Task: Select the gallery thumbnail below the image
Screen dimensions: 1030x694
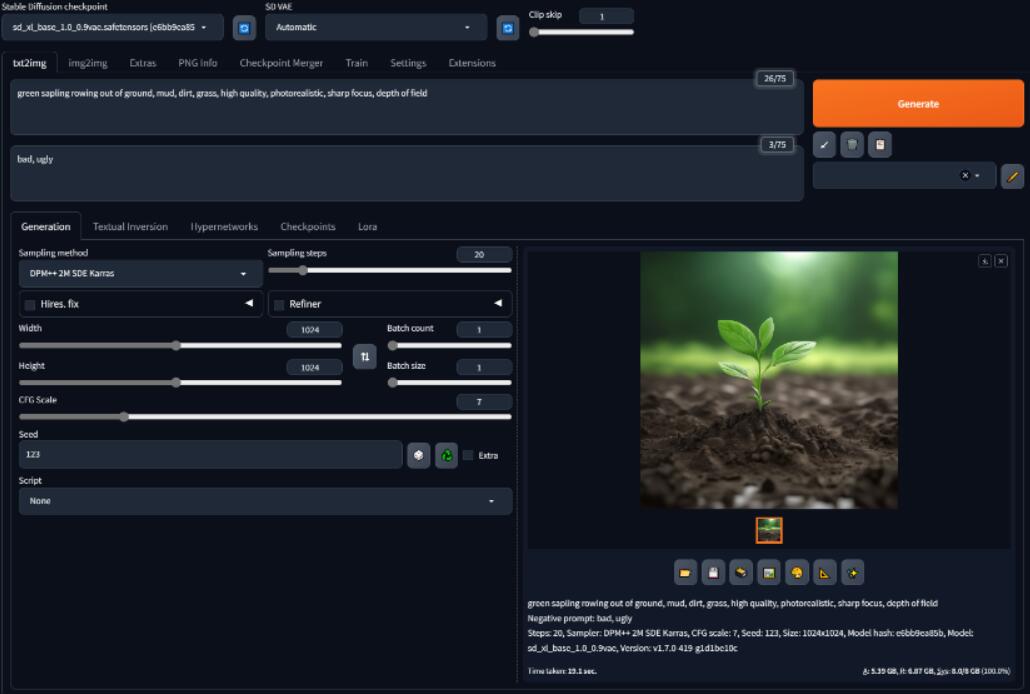Action: coord(769,530)
